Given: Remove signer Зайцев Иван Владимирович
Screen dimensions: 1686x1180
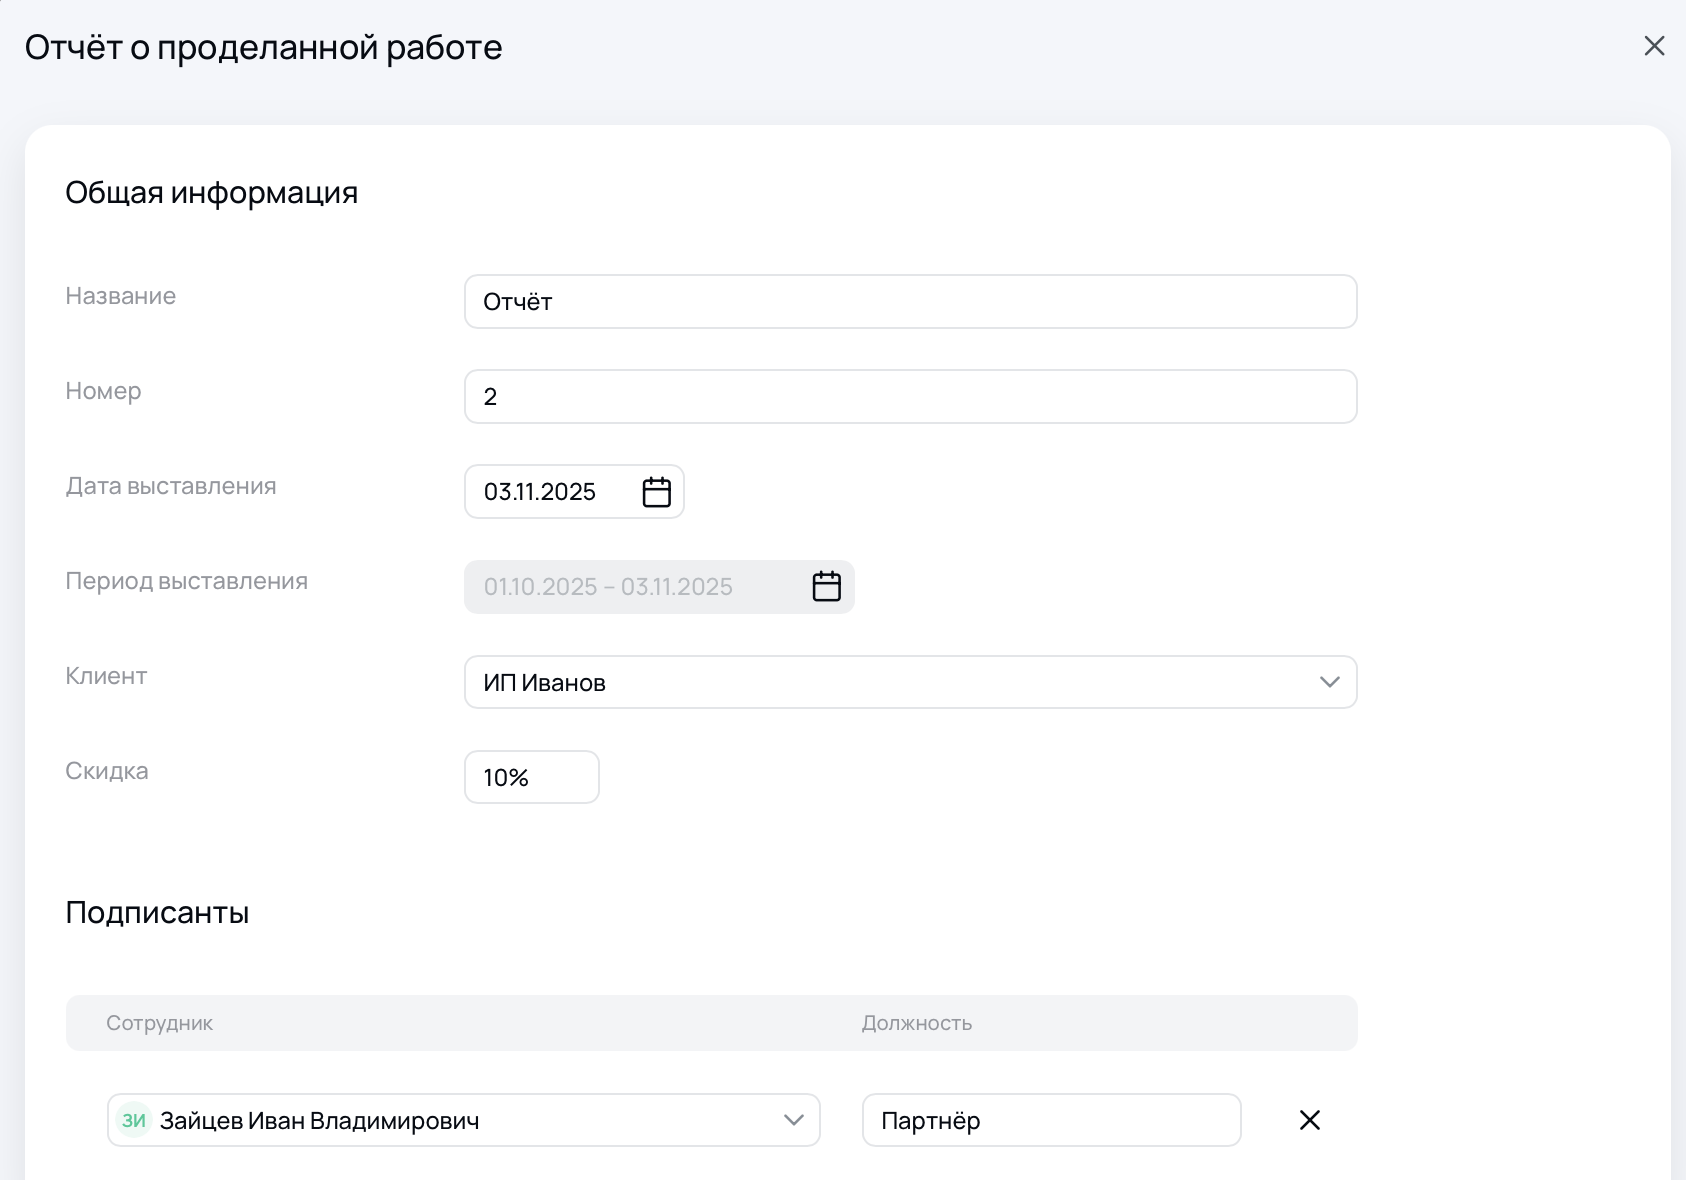Looking at the screenshot, I should pyautogui.click(x=1309, y=1120).
